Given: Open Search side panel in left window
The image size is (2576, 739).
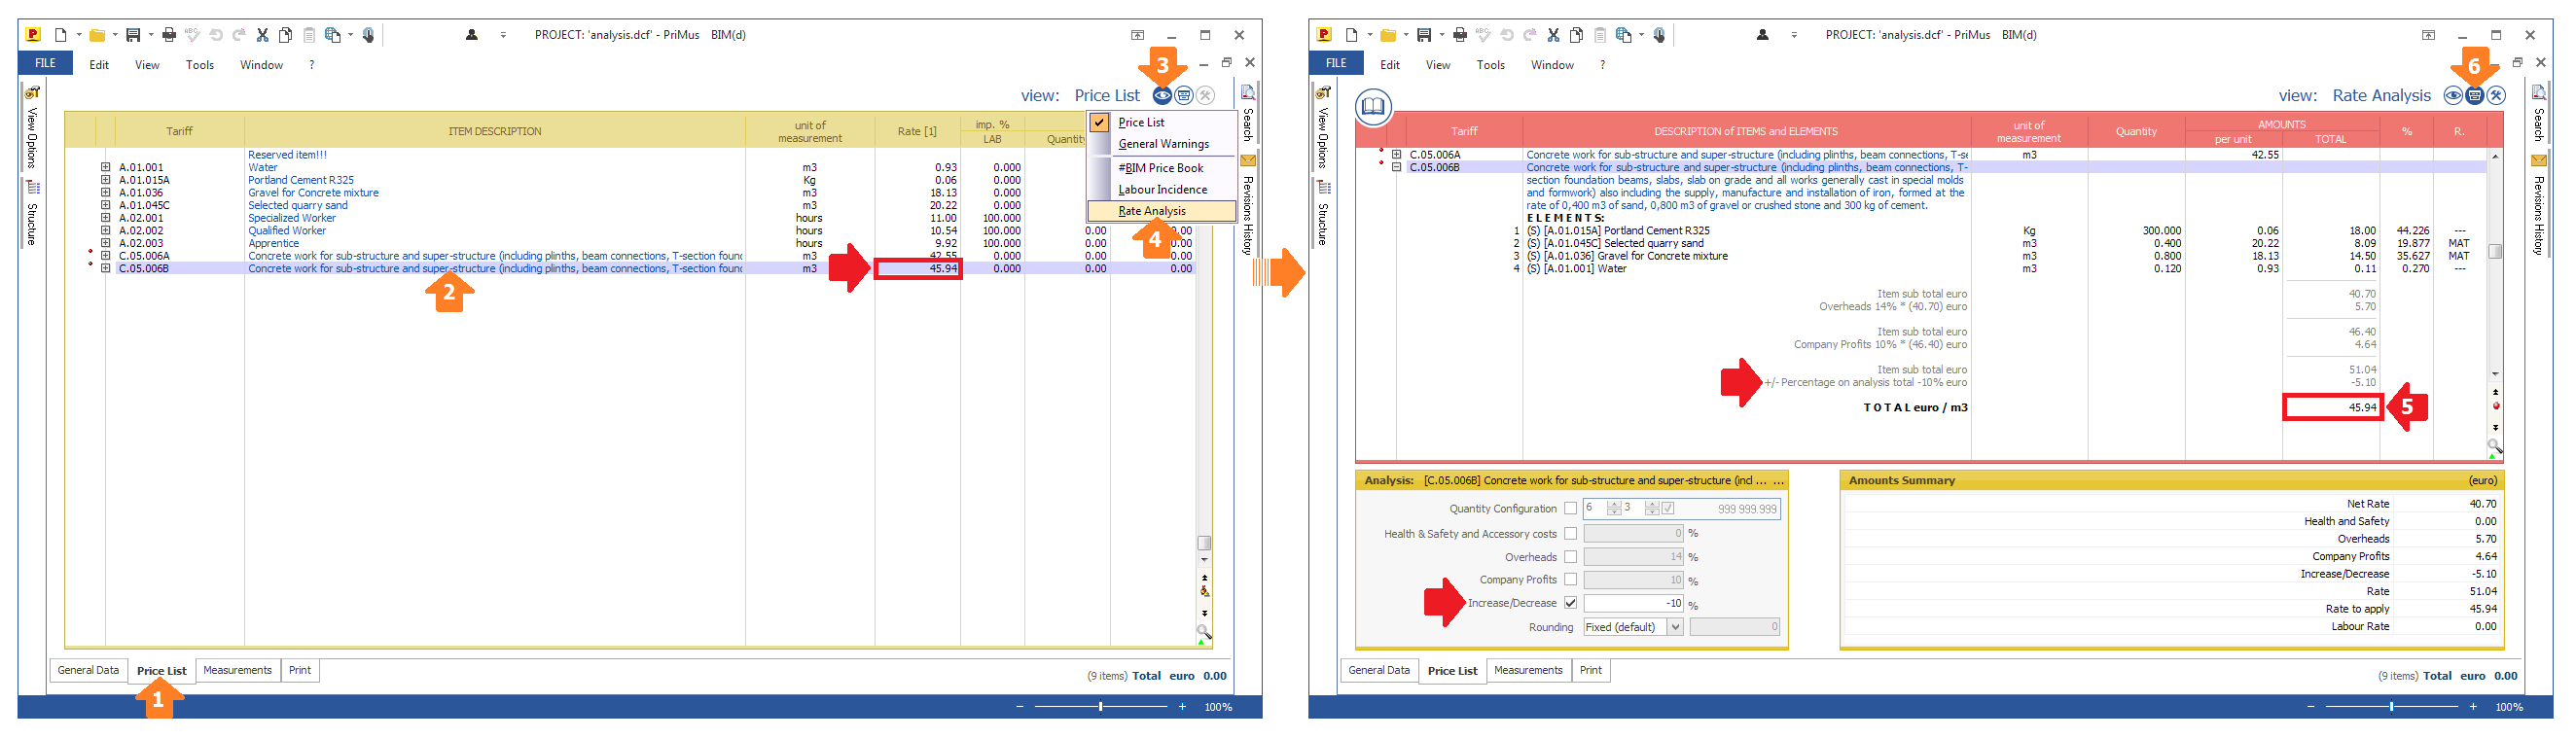Looking at the screenshot, I should pyautogui.click(x=1248, y=114).
